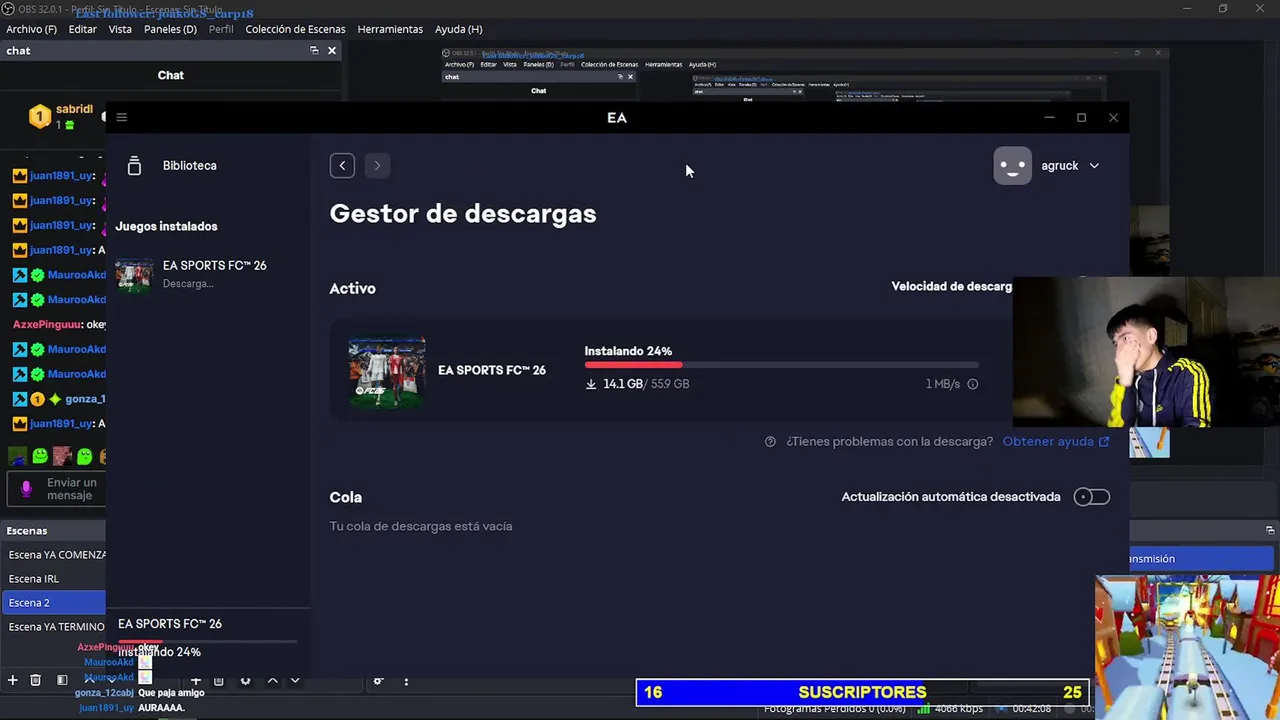The image size is (1280, 720).
Task: Open Biblioteca in the EA sidebar
Action: click(189, 166)
